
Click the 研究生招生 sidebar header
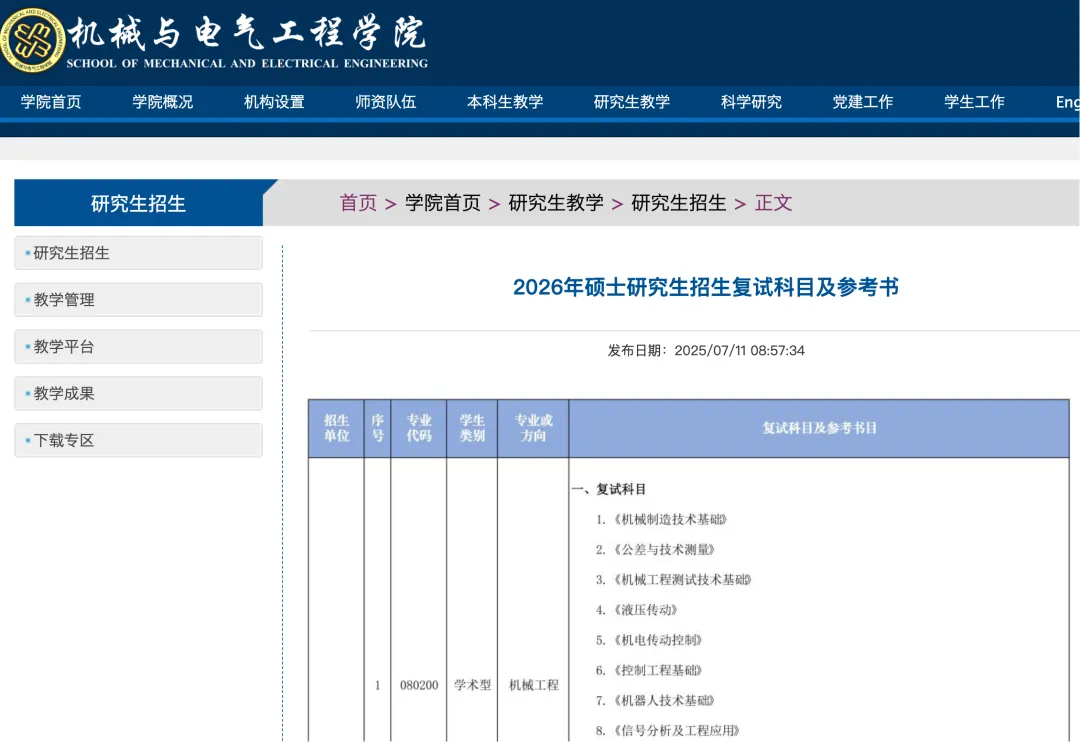coord(138,203)
